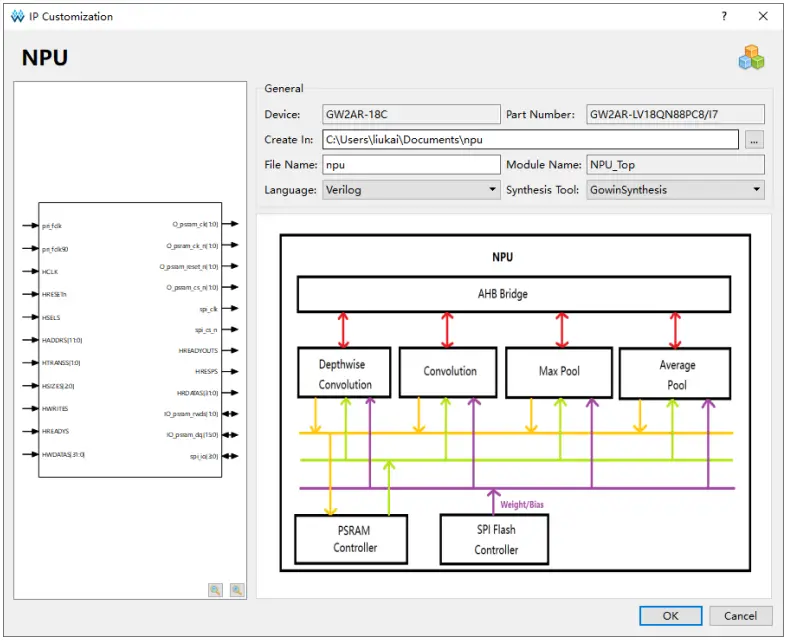The height and width of the screenshot is (643, 789).
Task: Click the IP Customization window title icon
Action: [x=15, y=16]
